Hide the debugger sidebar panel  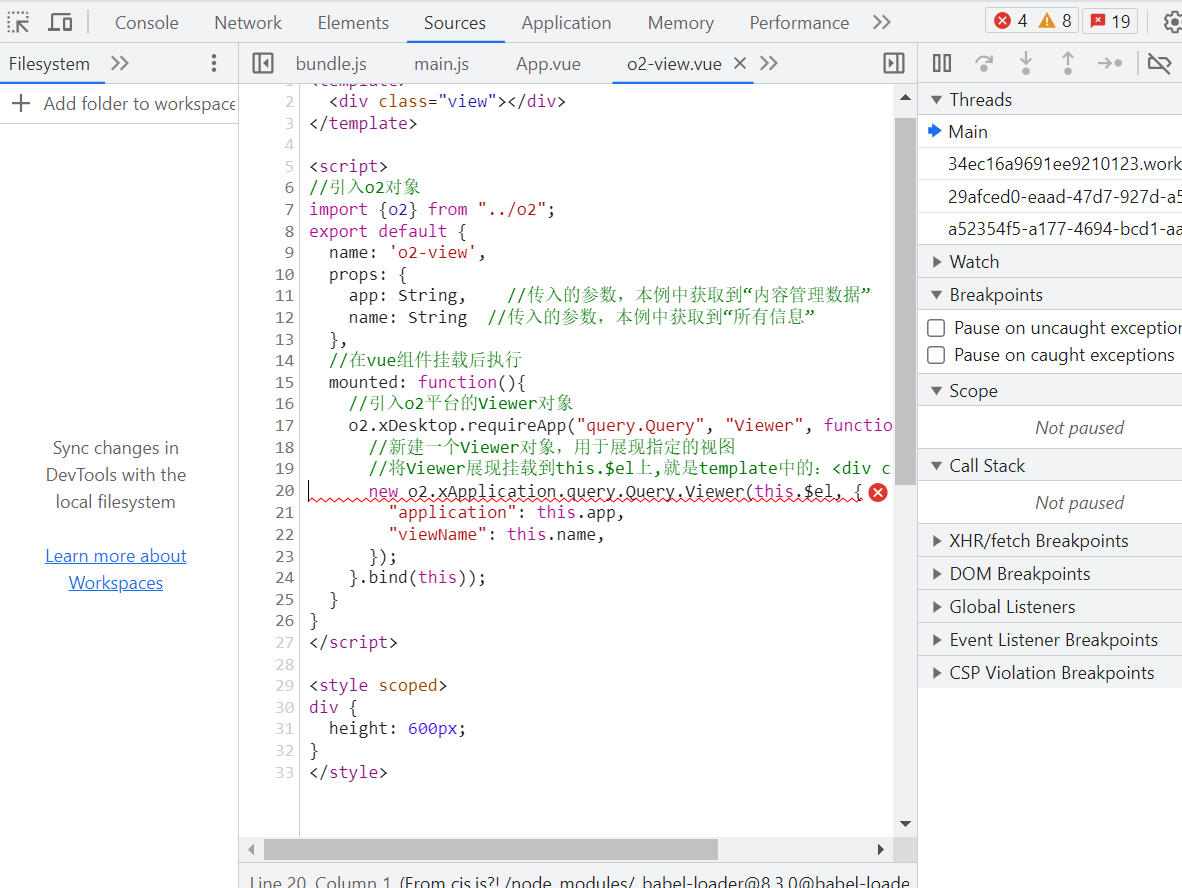pyautogui.click(x=894, y=64)
